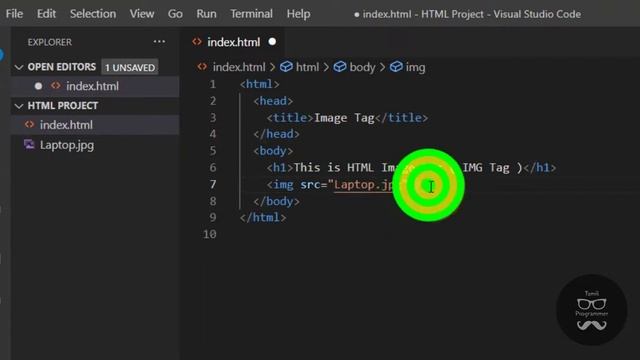640x360 pixels.
Task: Click line number 10 in the gutter
Action: [x=209, y=234]
